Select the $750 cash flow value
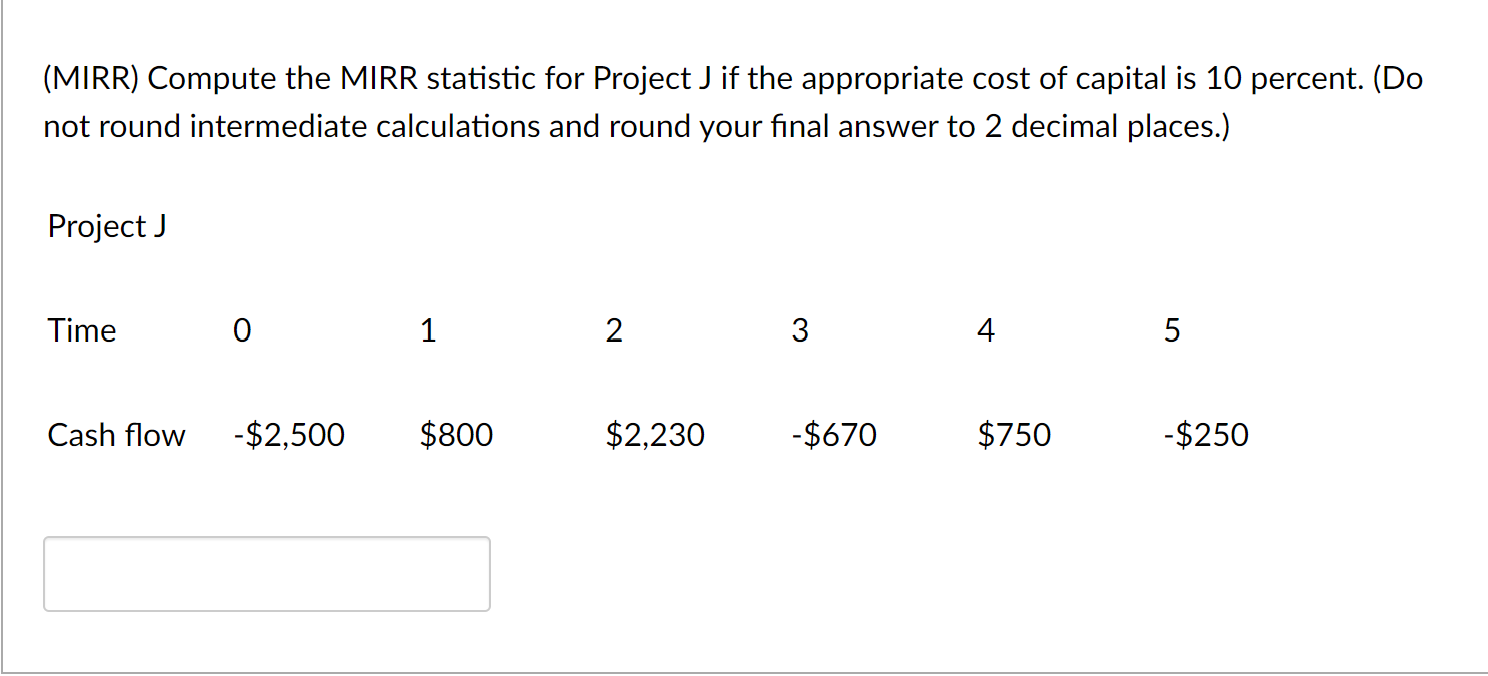Image resolution: width=1488 pixels, height=676 pixels. [x=1014, y=435]
